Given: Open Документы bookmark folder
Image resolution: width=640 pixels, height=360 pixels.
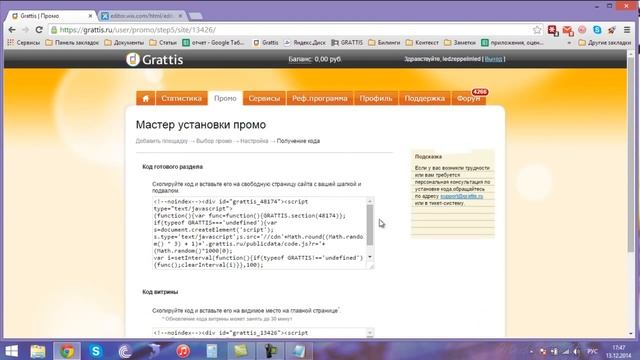Looking at the screenshot, I should click(x=124, y=42).
